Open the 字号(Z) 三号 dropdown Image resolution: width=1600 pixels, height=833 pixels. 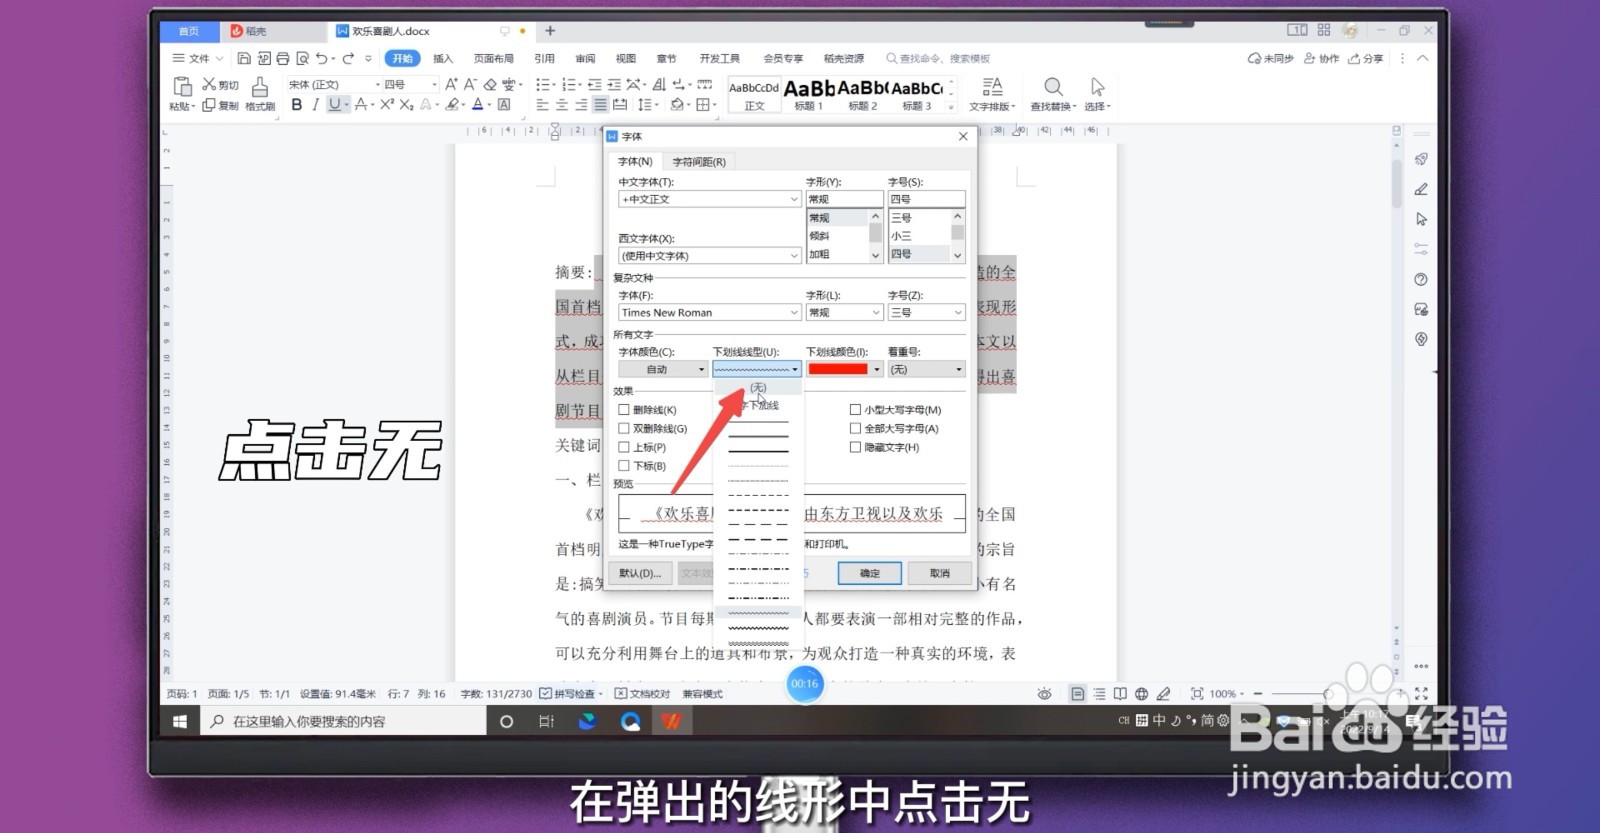[926, 312]
